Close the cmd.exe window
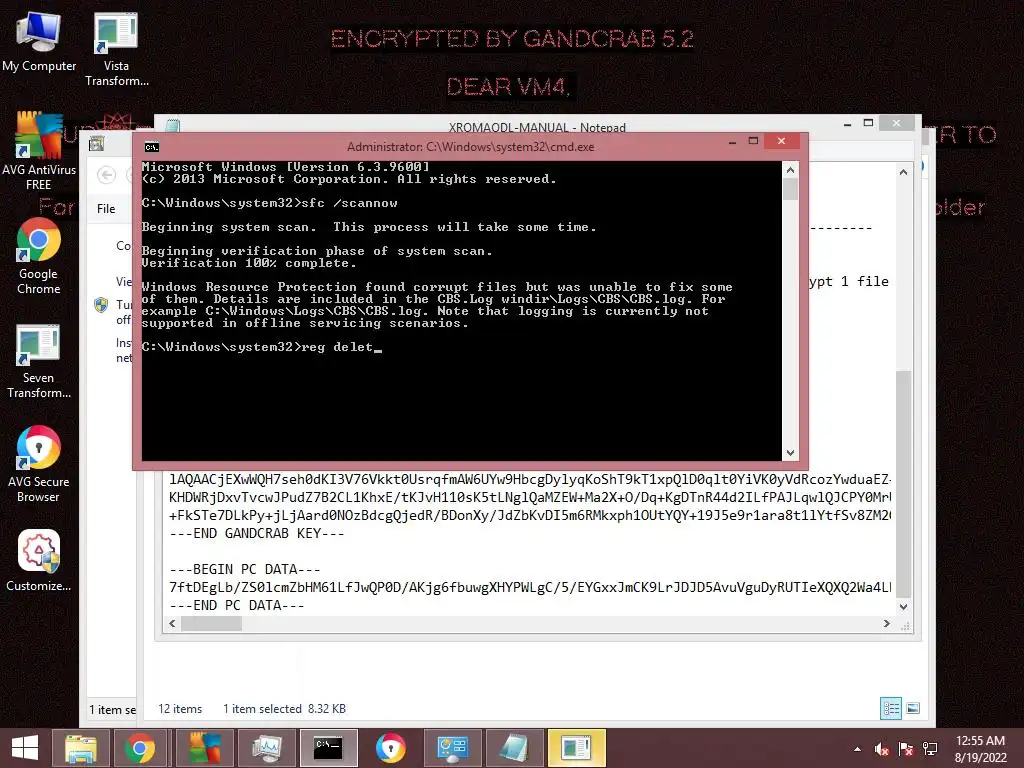Screen dimensions: 1024x768 click(781, 141)
